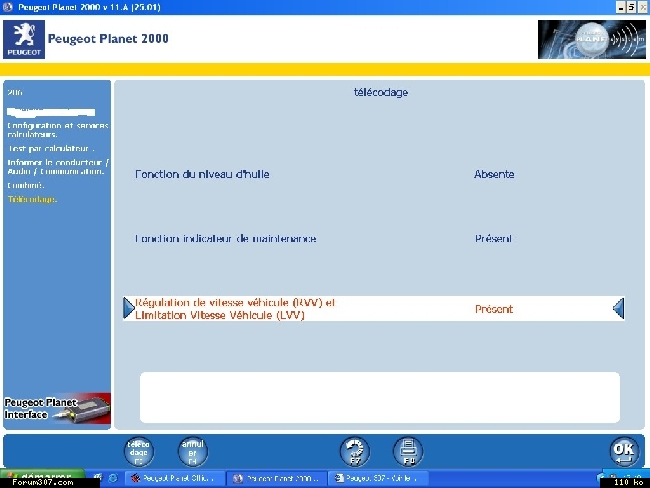Click the Peugeot Planet 2000 title bar icon
The width and height of the screenshot is (650, 488).
(8, 7)
